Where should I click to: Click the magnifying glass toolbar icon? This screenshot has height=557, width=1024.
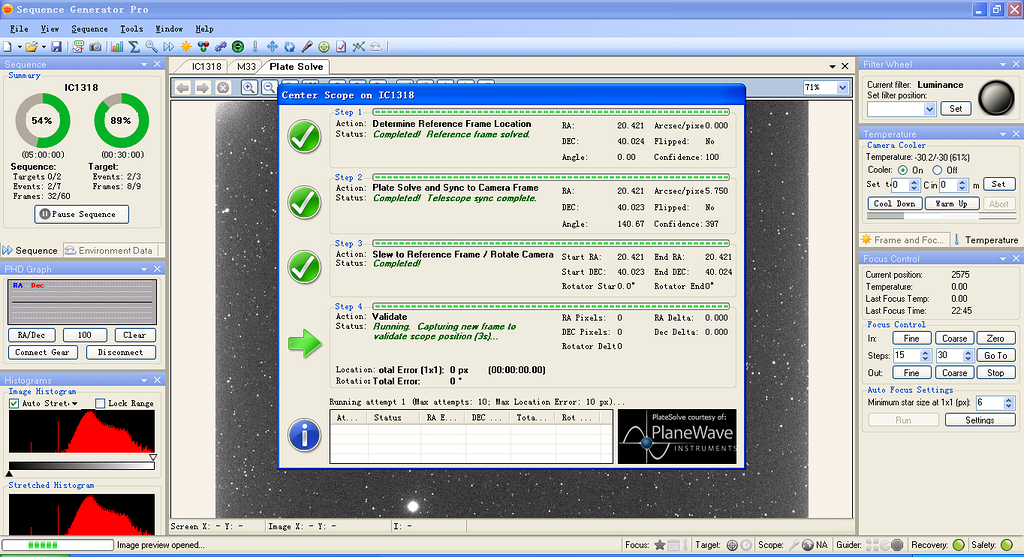(x=151, y=47)
